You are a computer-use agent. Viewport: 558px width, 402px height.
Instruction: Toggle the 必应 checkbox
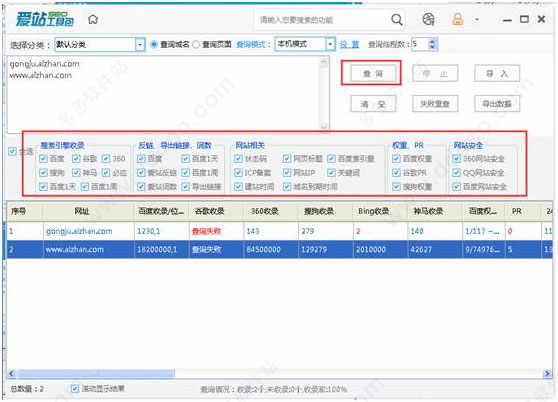(106, 173)
